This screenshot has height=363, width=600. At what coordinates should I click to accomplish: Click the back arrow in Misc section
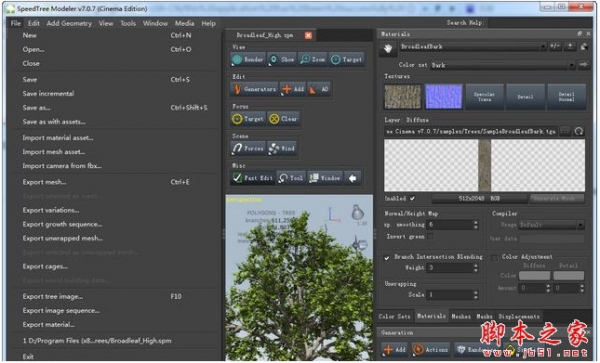click(352, 178)
